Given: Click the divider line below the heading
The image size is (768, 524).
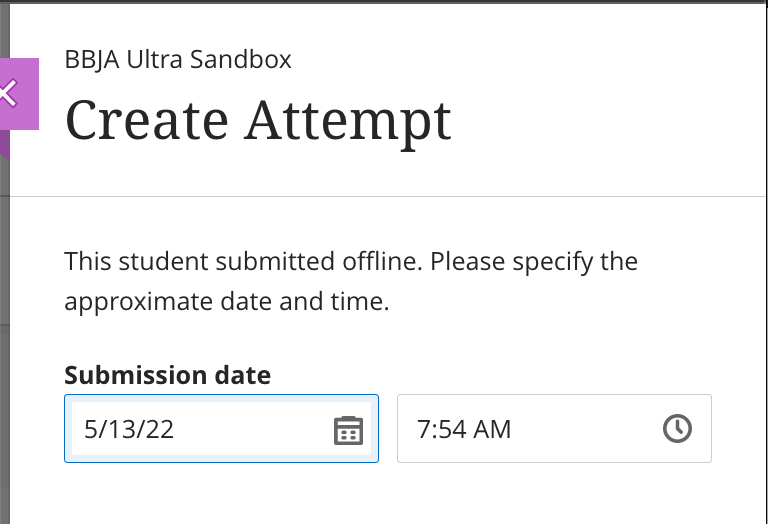Looking at the screenshot, I should 400,197.
